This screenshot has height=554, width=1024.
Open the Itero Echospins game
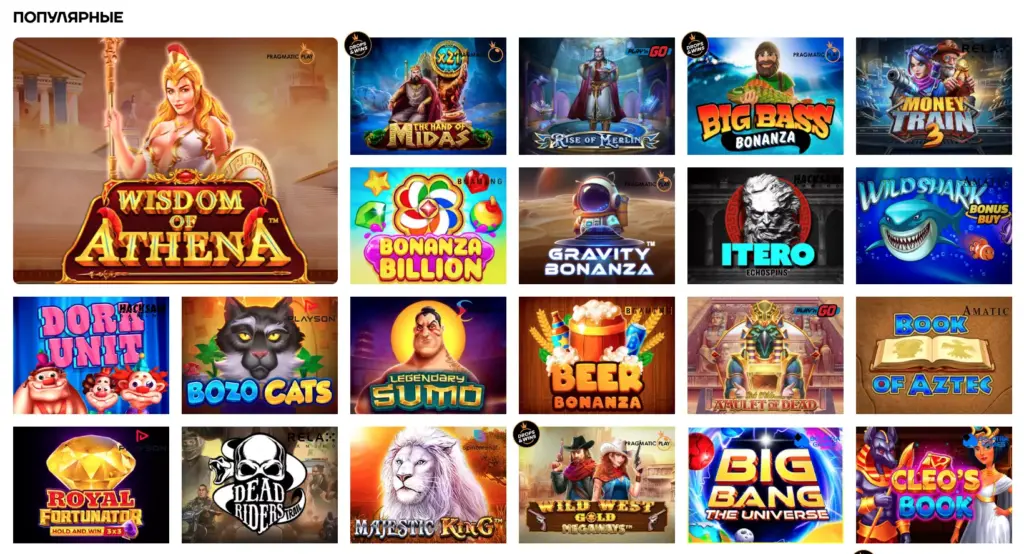(x=765, y=225)
